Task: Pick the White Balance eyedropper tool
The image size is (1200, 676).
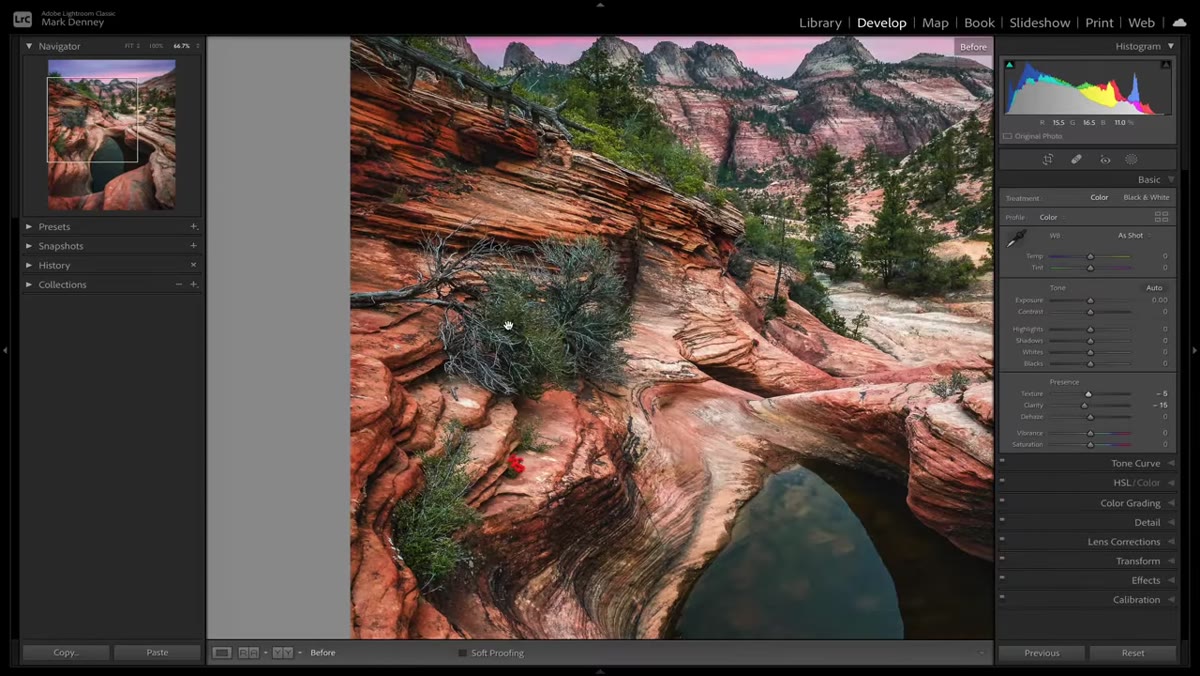Action: click(1017, 238)
